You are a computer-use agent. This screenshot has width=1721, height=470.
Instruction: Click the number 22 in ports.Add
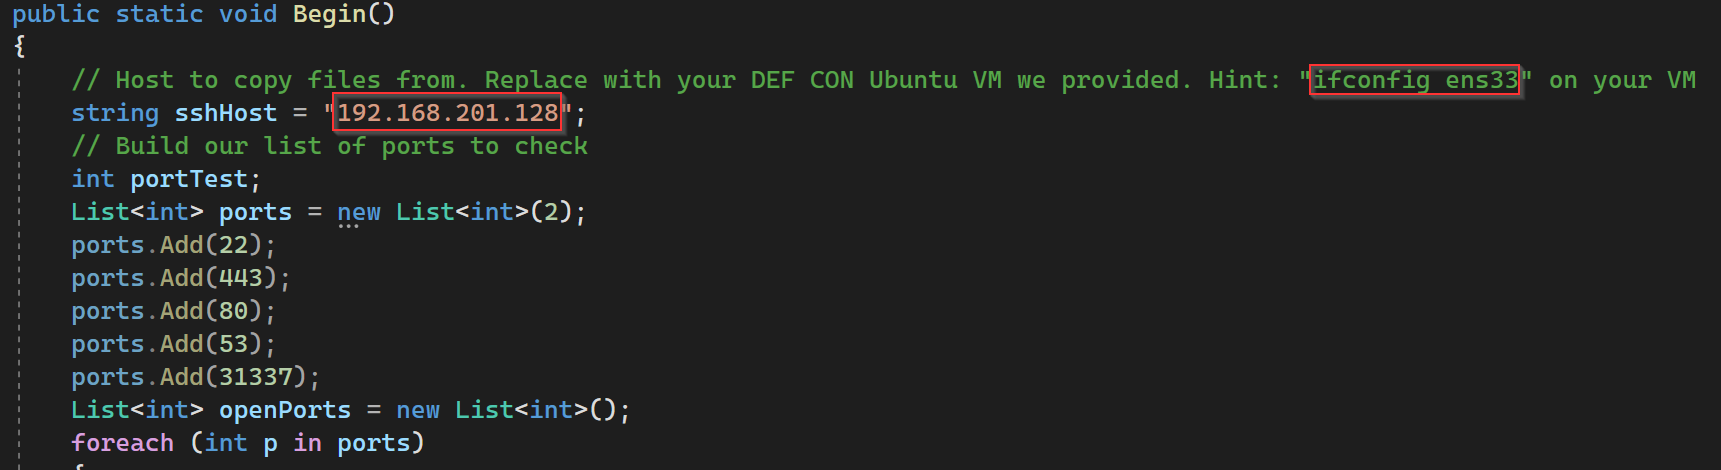233,245
